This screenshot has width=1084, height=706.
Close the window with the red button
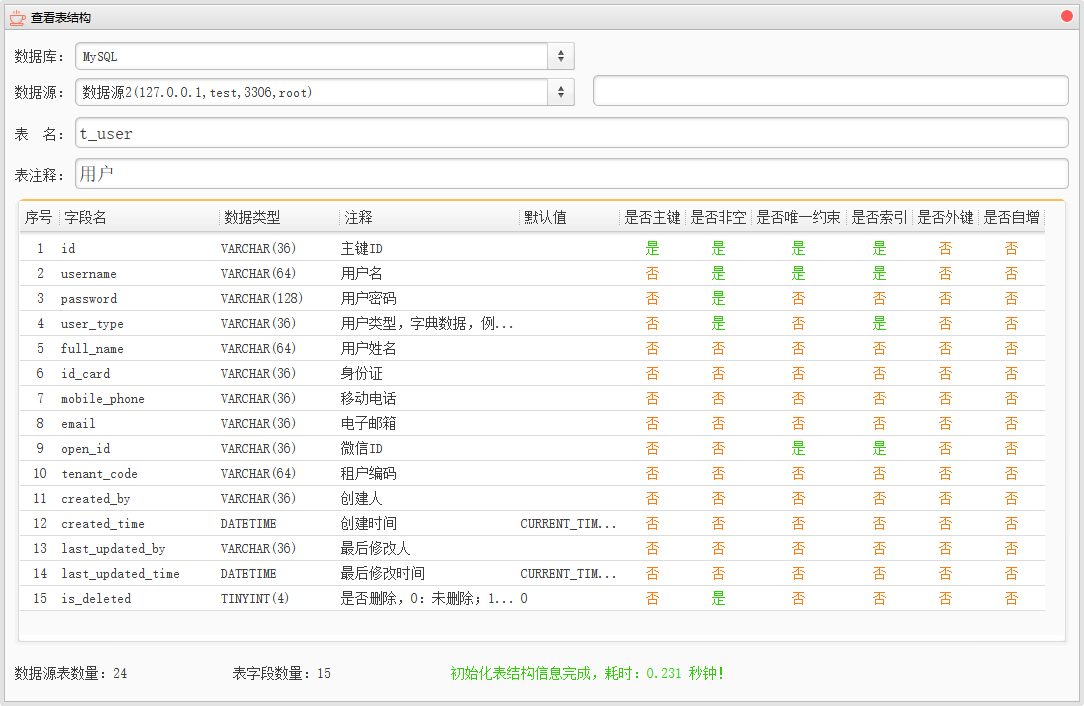[1067, 16]
